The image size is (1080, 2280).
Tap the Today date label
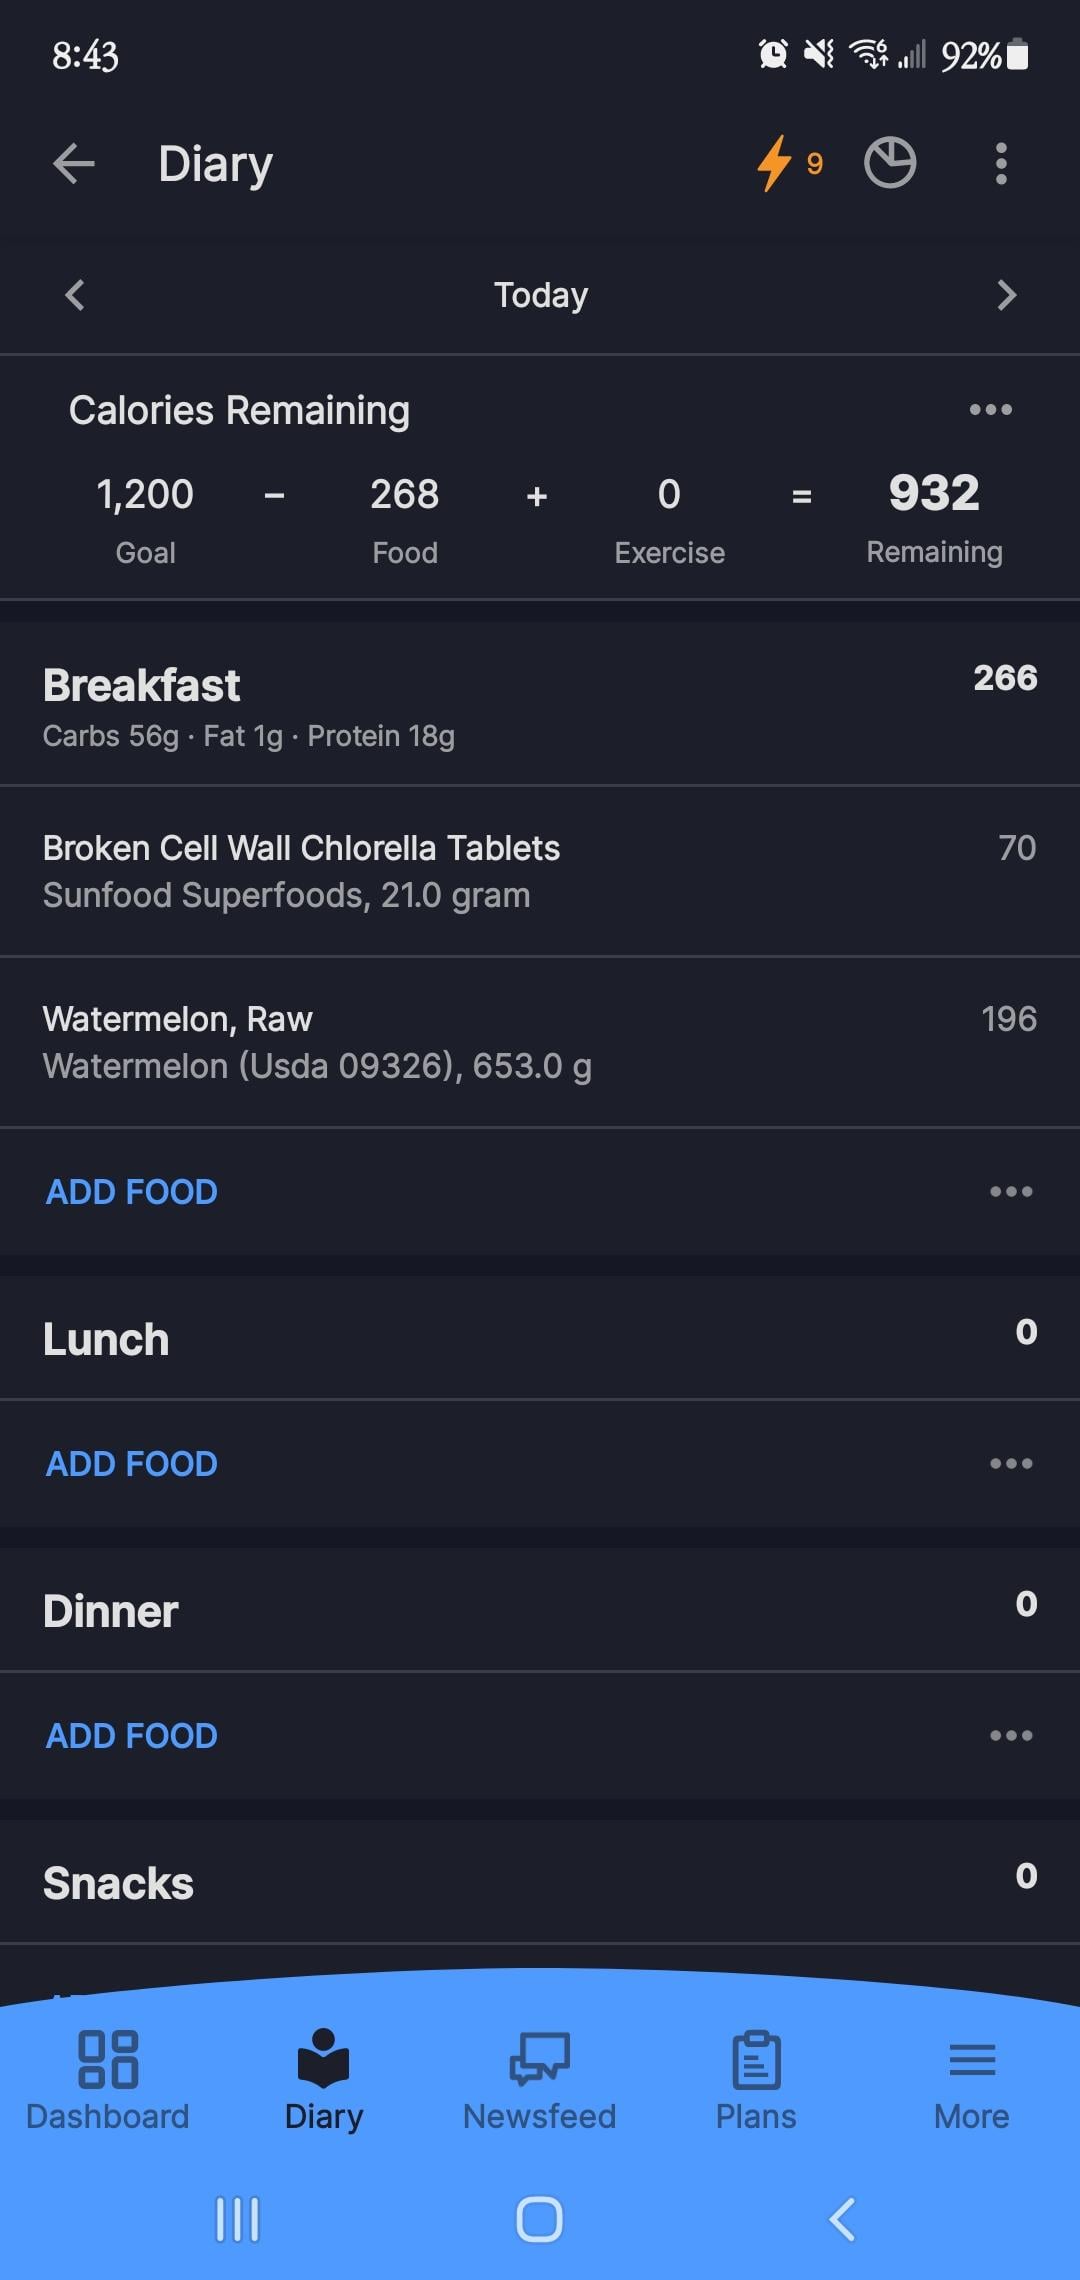tap(541, 295)
